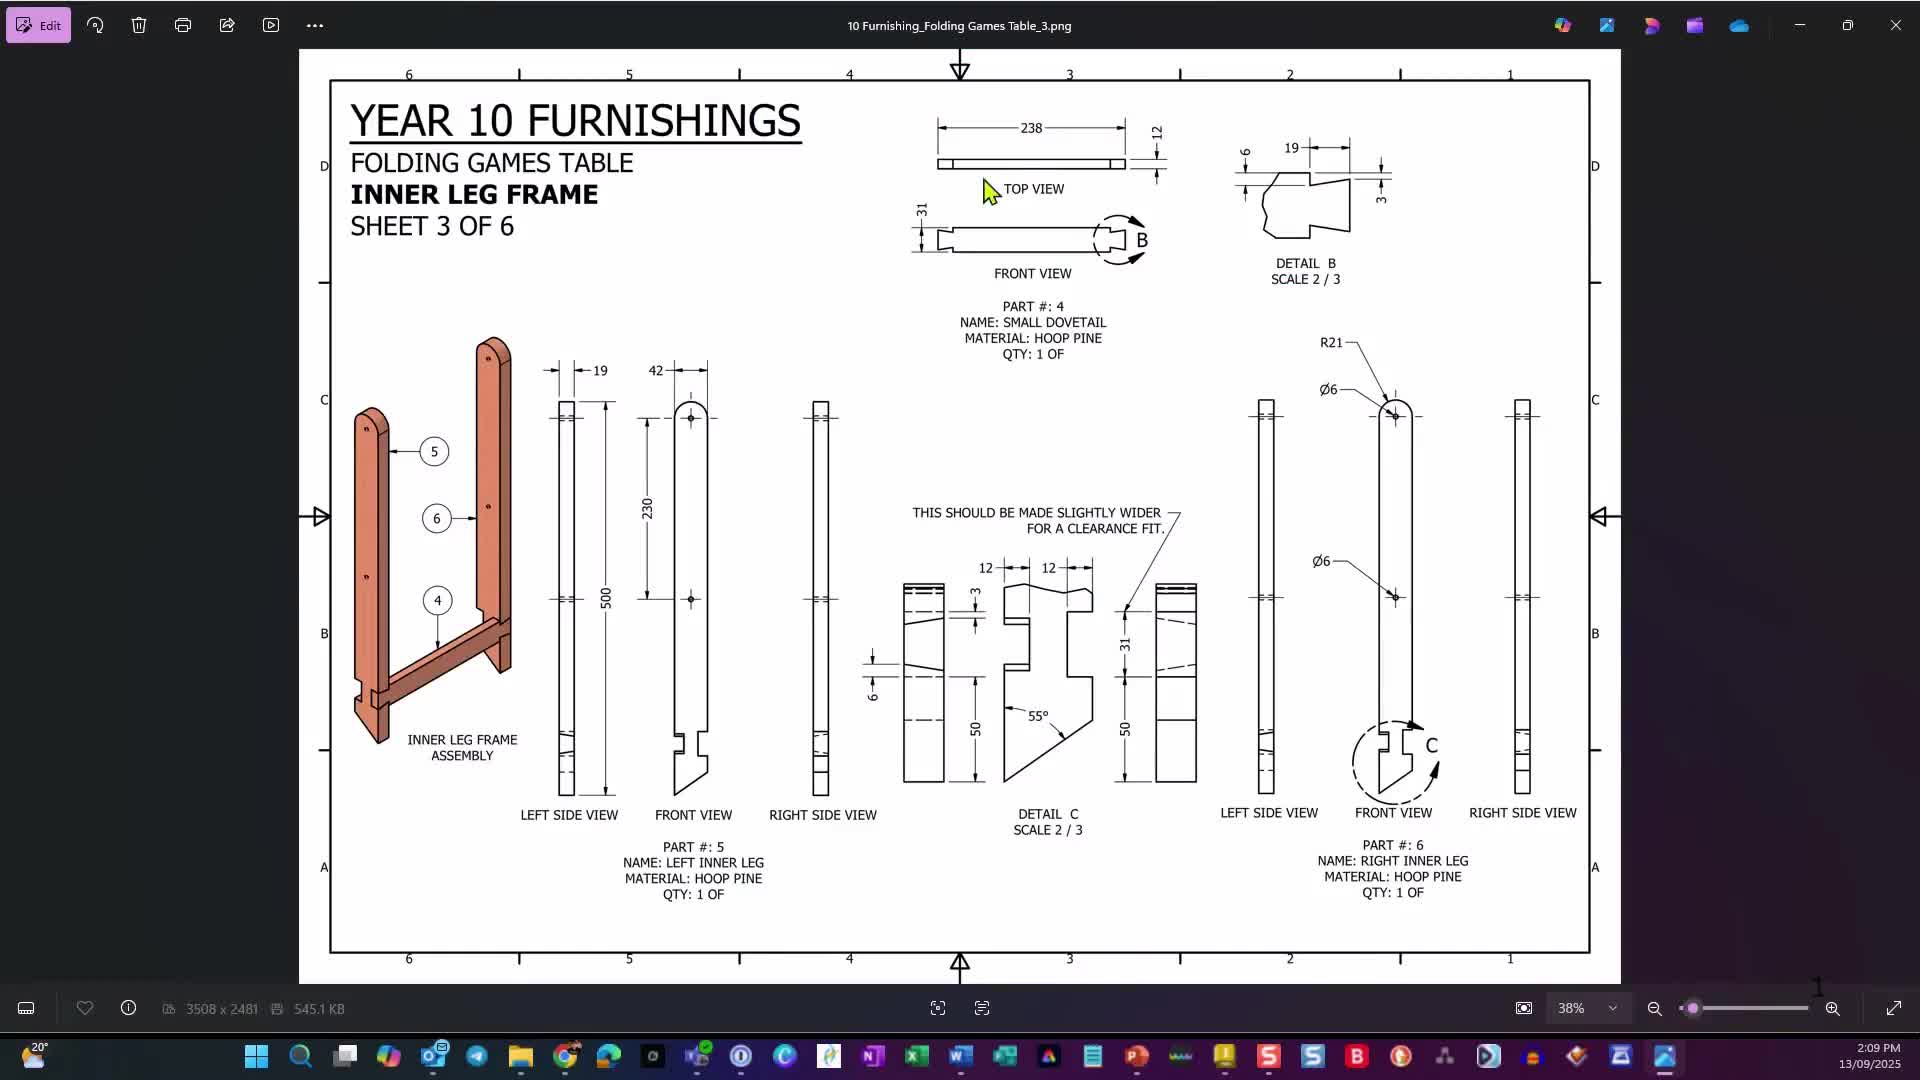Open Windows Start menu on taskbar
Screen dimensions: 1920x1080
(257, 1056)
